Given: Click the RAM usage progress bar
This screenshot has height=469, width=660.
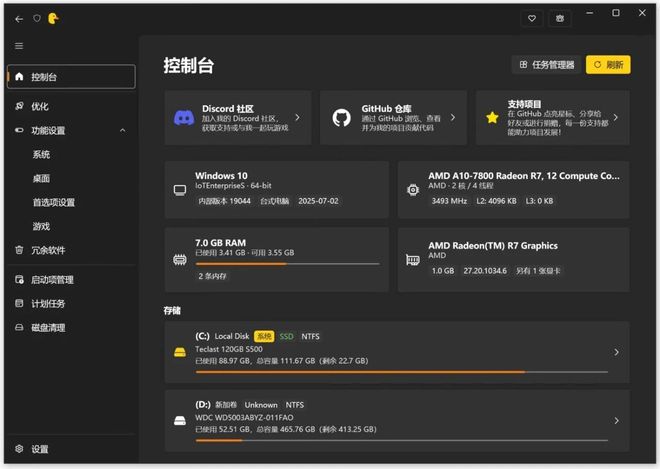Looking at the screenshot, I should coord(287,264).
